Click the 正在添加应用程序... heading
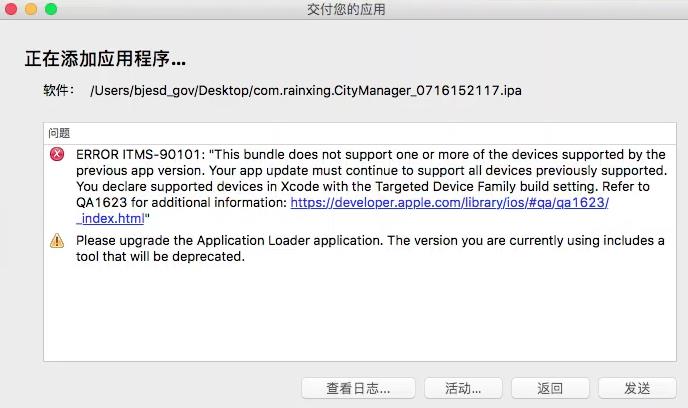Viewport: 688px width, 408px height. (x=105, y=59)
